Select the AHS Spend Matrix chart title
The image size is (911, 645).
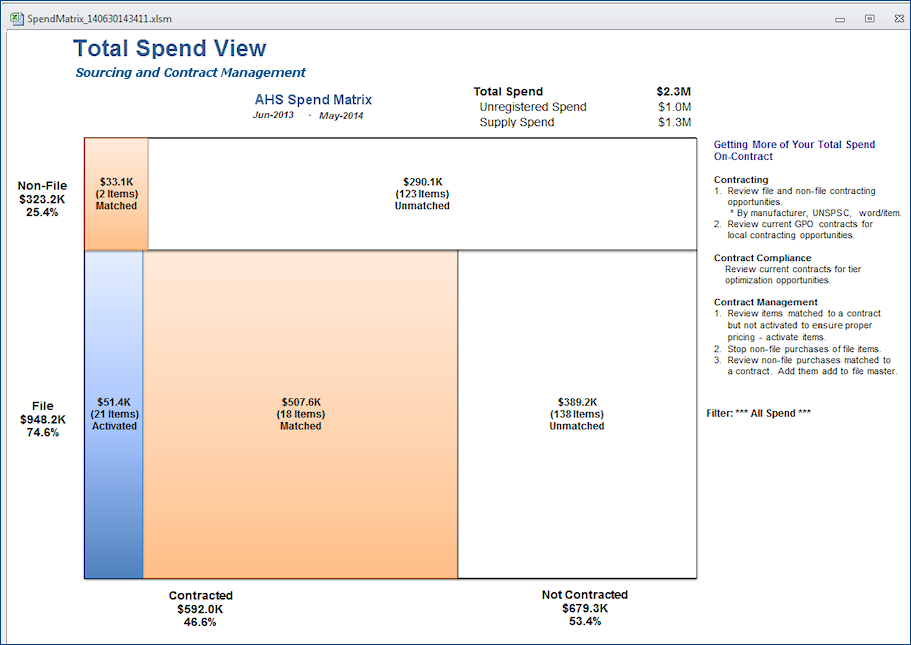313,100
